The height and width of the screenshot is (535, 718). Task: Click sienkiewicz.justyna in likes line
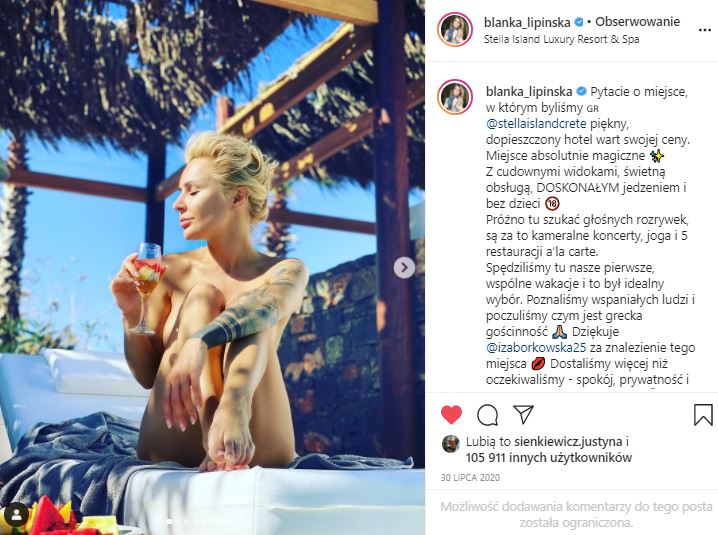click(x=568, y=442)
